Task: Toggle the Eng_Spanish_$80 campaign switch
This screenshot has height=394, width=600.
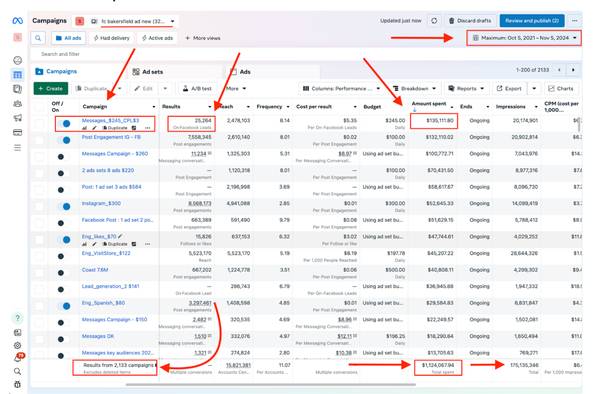Action: pyautogui.click(x=64, y=306)
